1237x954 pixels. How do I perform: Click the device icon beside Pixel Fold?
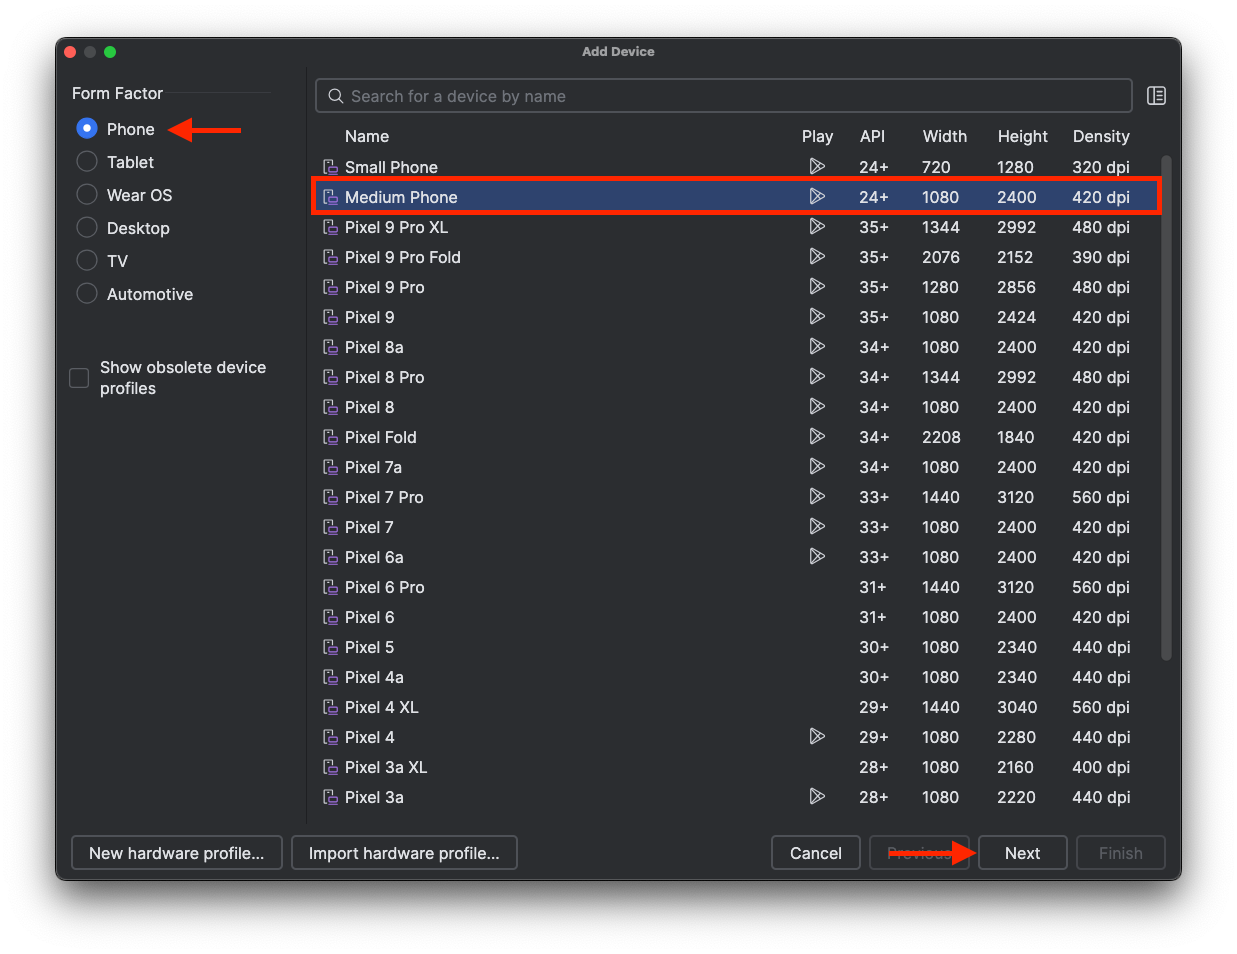330,437
